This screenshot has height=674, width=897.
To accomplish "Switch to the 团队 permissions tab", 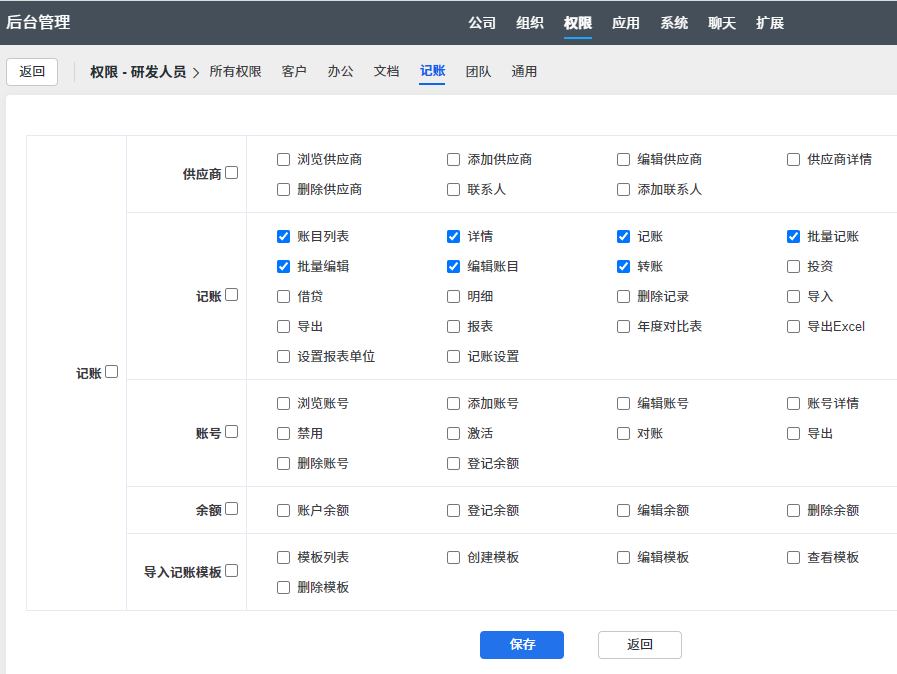I will 478,72.
